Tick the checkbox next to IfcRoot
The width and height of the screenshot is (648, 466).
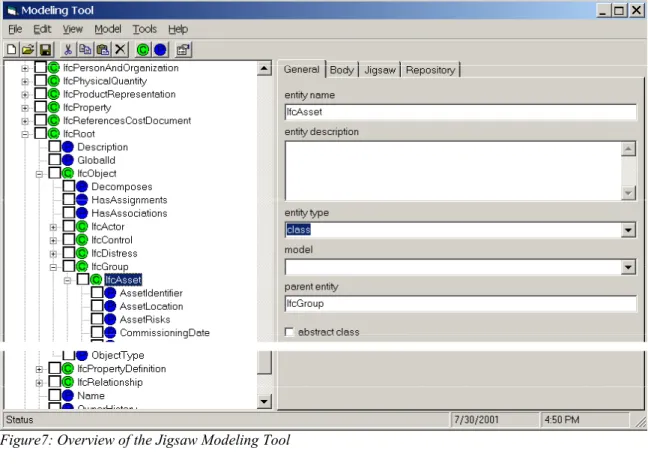pyautogui.click(x=40, y=133)
